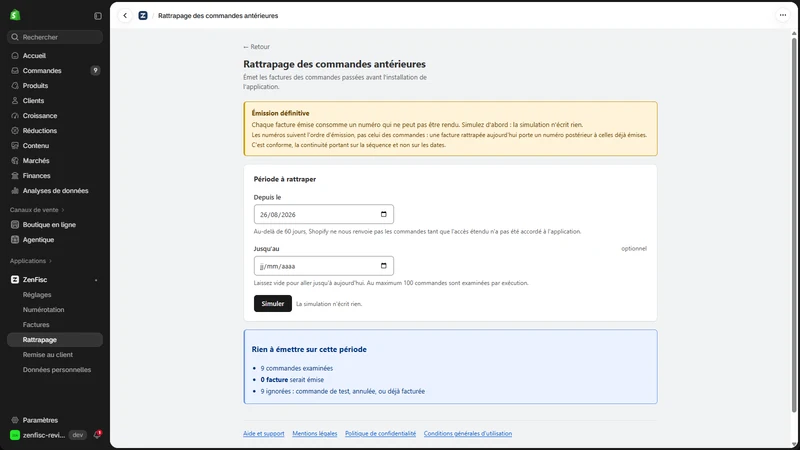The width and height of the screenshot is (800, 450).
Task: Open calendar picker for Depuis le
Action: click(384, 214)
